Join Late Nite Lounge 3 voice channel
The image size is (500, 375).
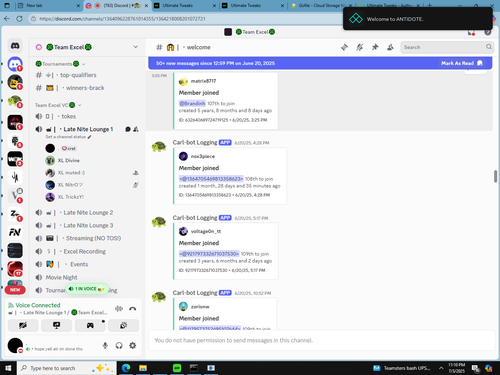click(x=87, y=226)
